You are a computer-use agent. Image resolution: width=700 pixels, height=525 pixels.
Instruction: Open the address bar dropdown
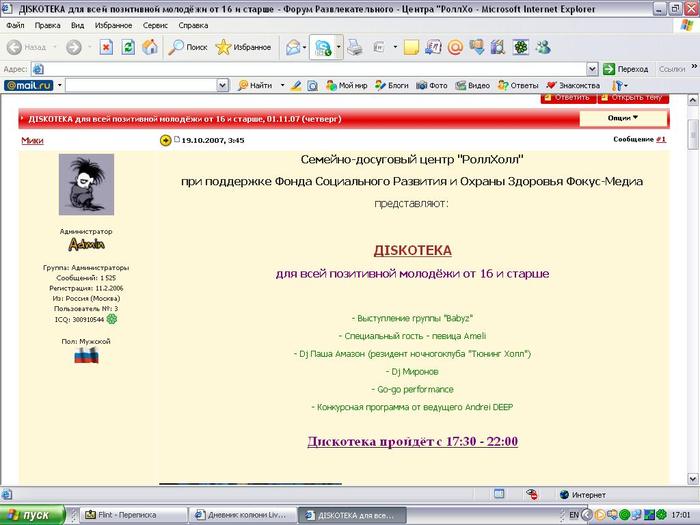pos(592,69)
